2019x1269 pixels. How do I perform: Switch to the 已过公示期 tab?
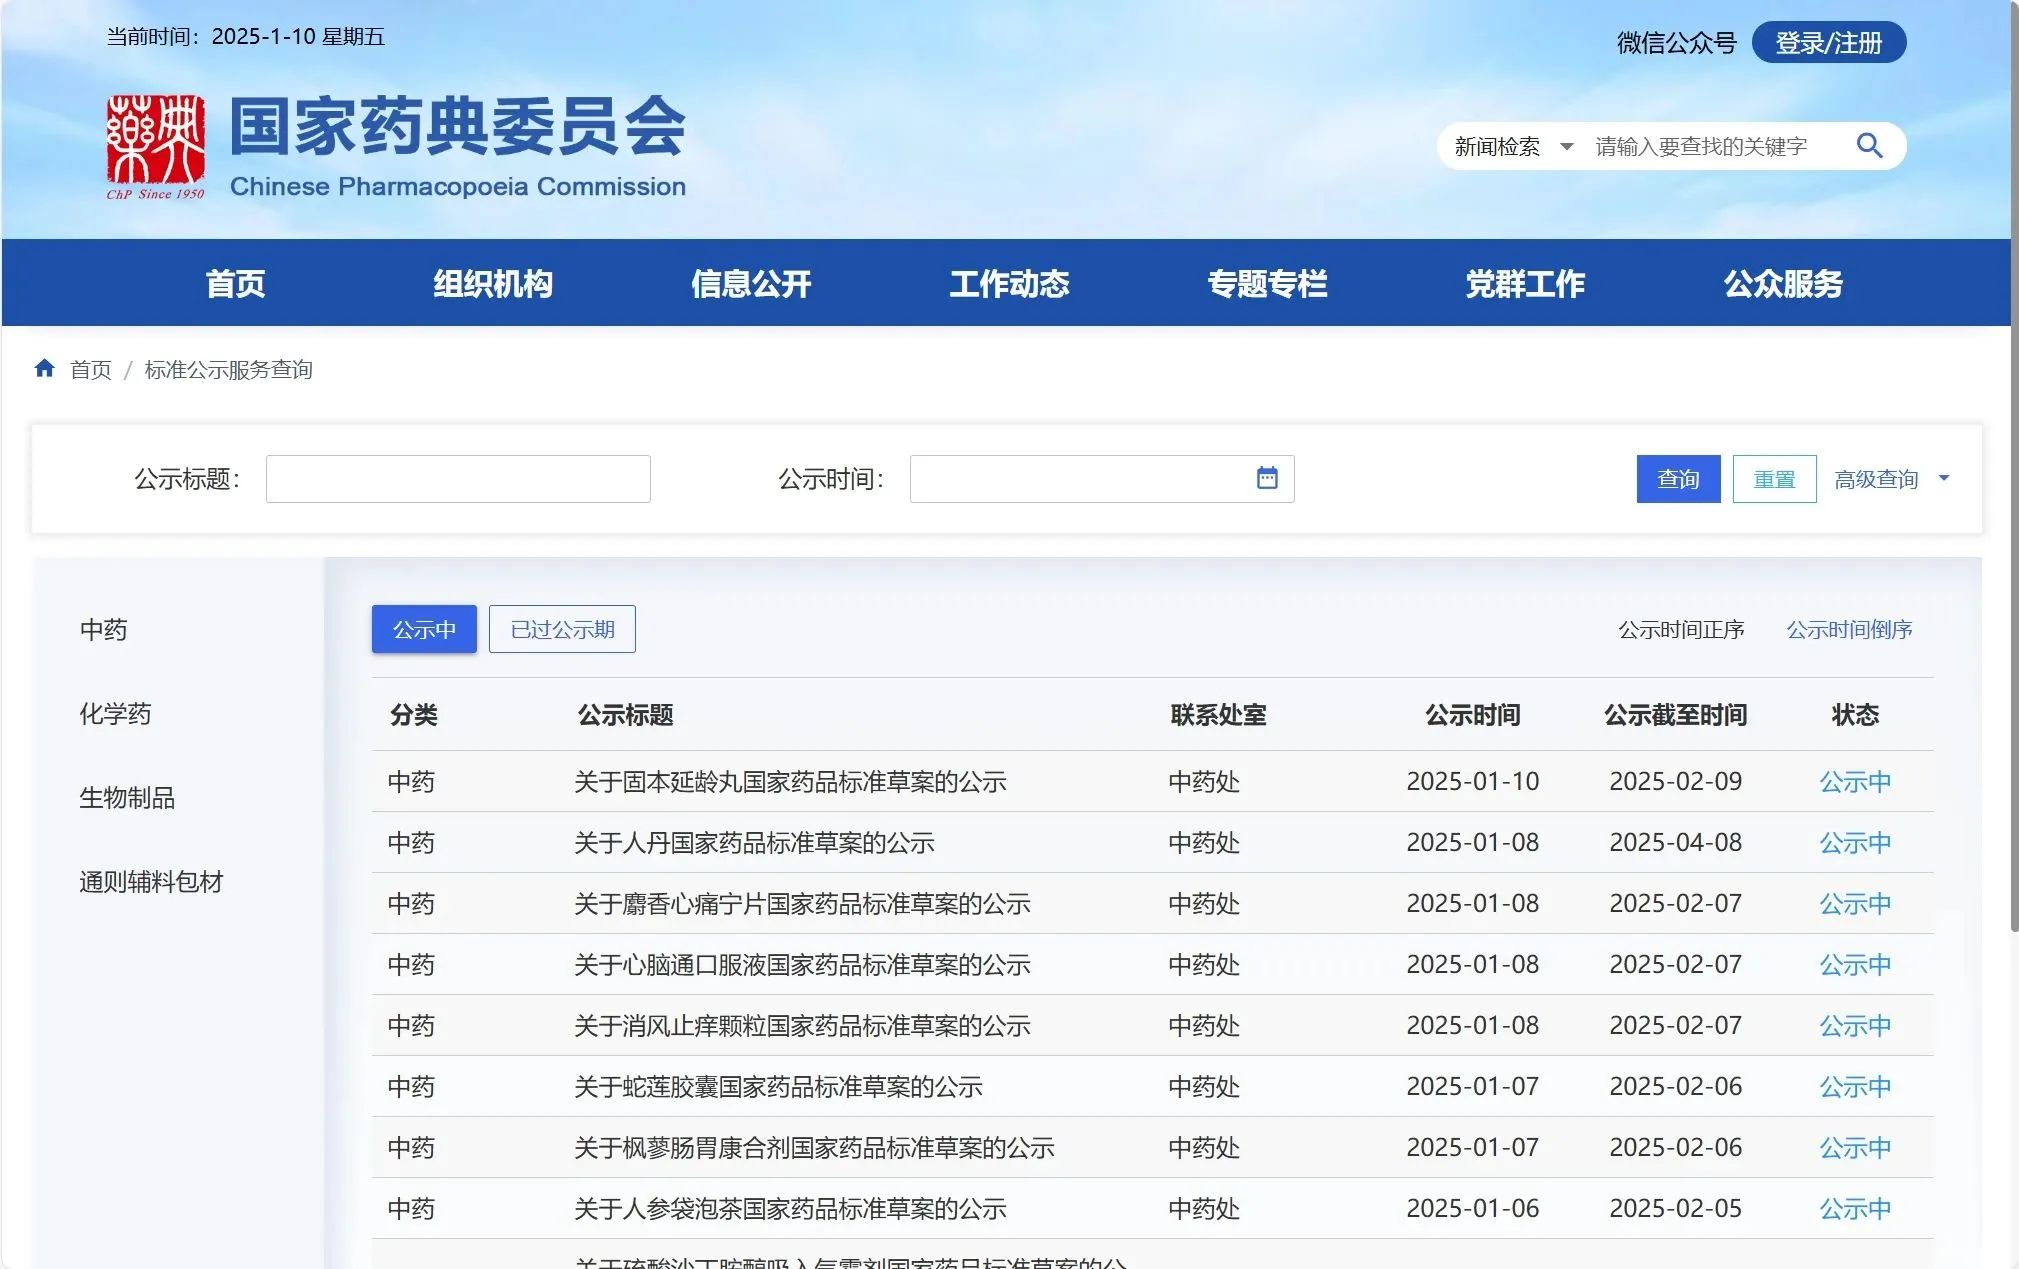[x=562, y=629]
